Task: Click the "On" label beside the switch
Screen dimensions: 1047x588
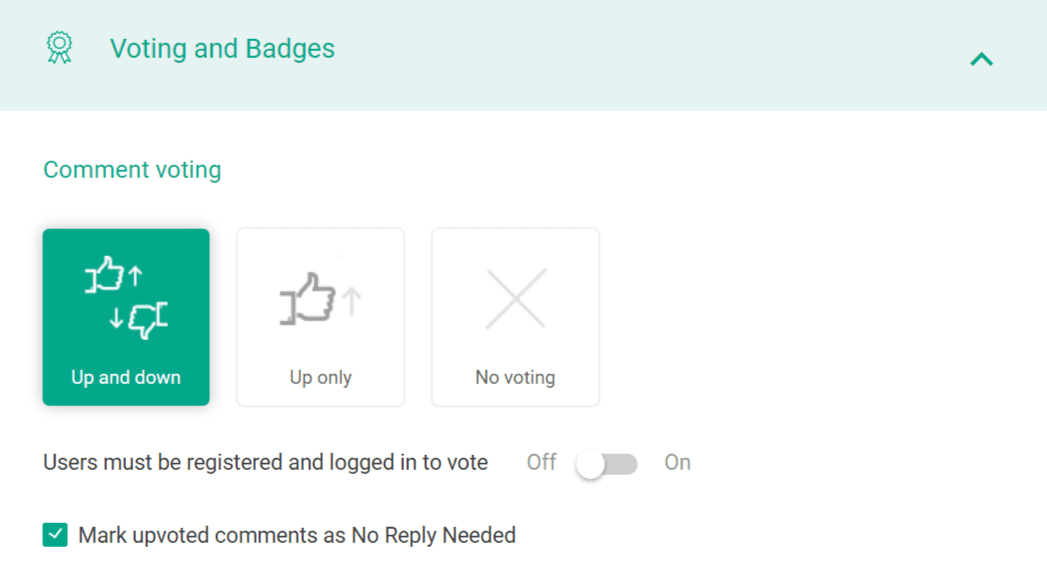Action: [x=677, y=463]
